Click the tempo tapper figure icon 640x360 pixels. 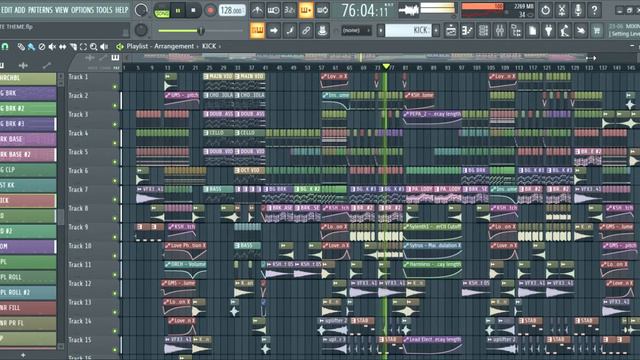pyautogui.click(x=565, y=30)
